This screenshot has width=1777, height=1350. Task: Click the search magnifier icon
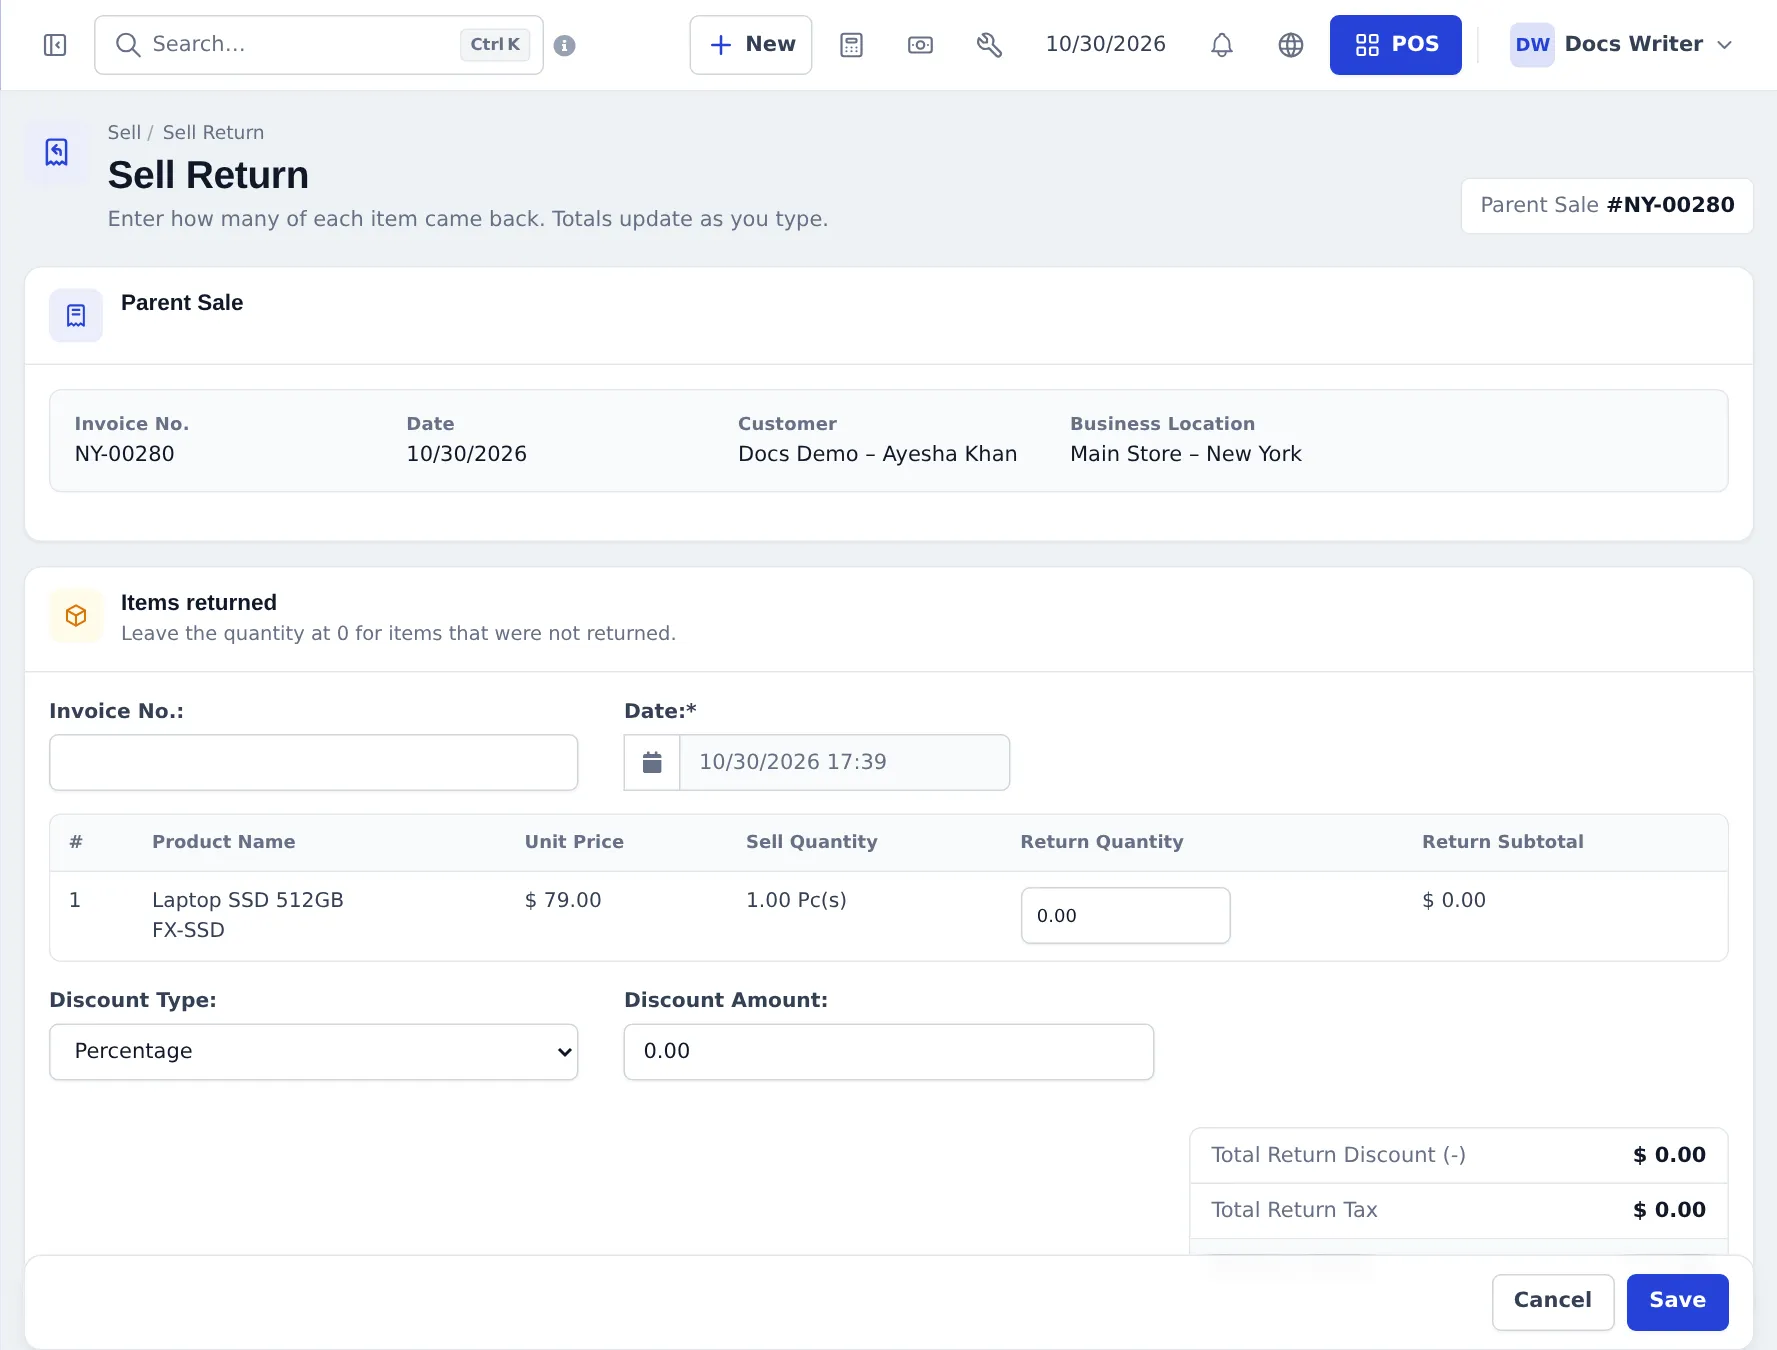(x=127, y=45)
